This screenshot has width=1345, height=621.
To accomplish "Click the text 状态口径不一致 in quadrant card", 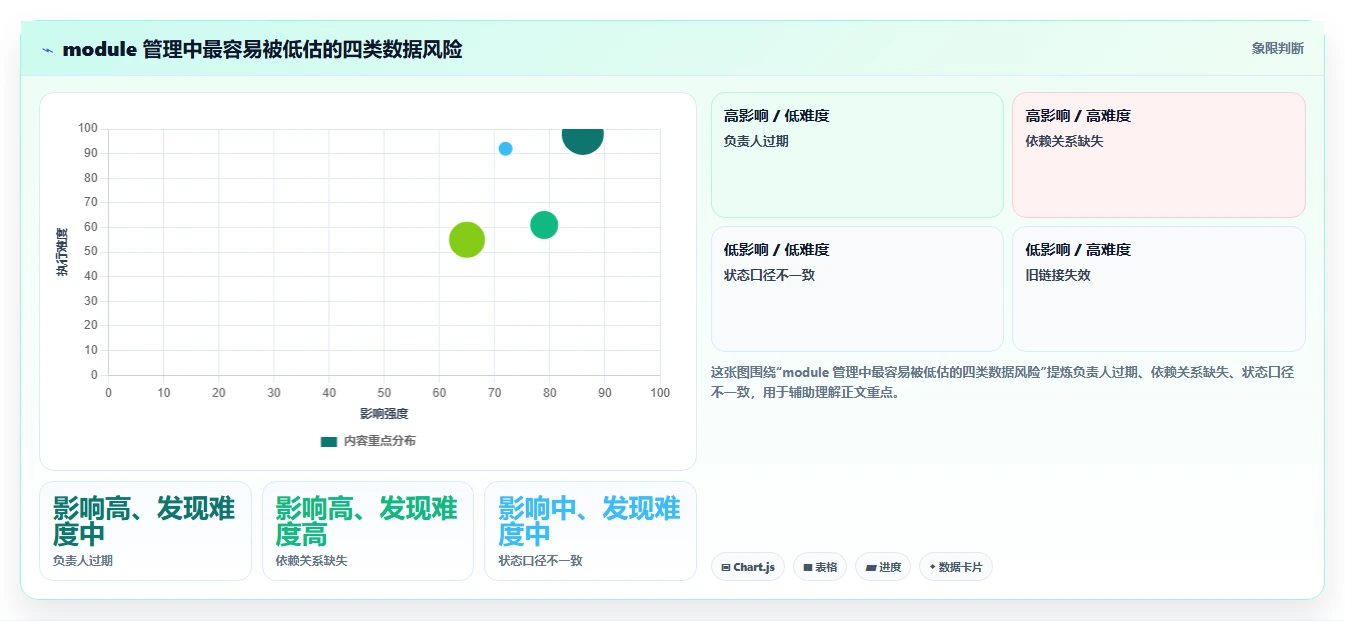I will (769, 275).
